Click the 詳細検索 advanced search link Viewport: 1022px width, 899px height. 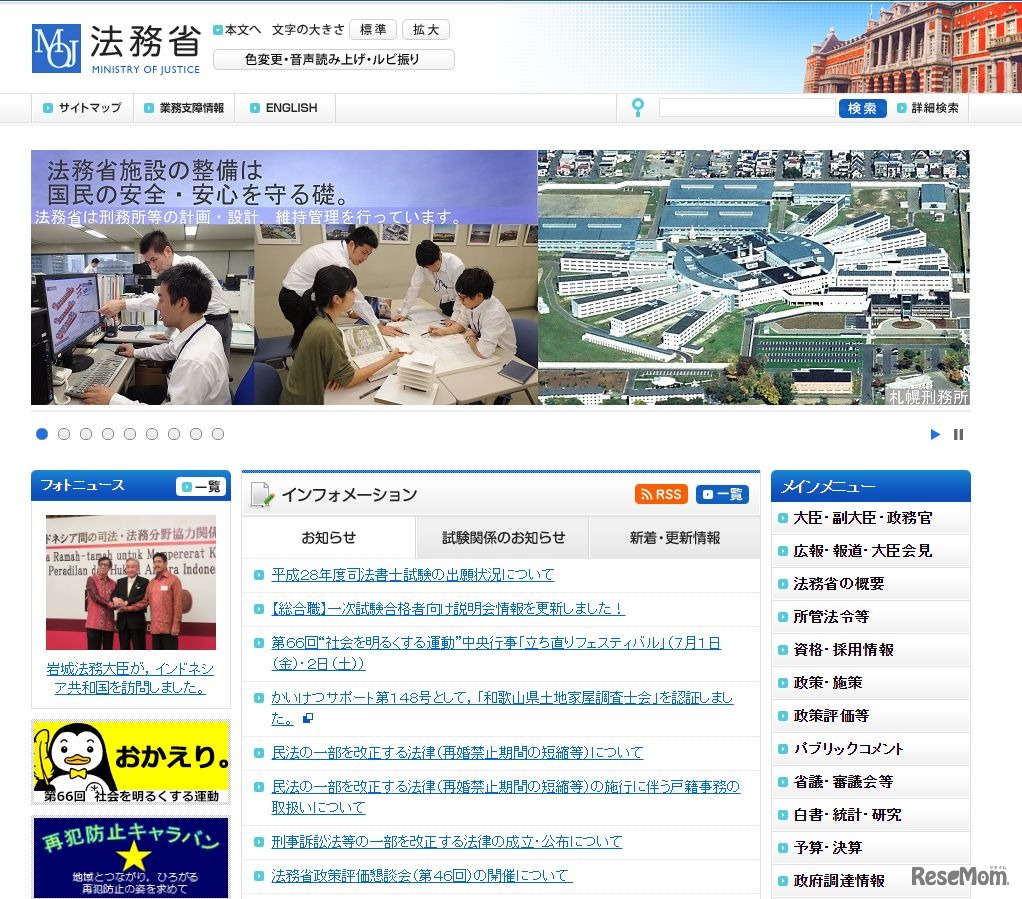pos(935,106)
